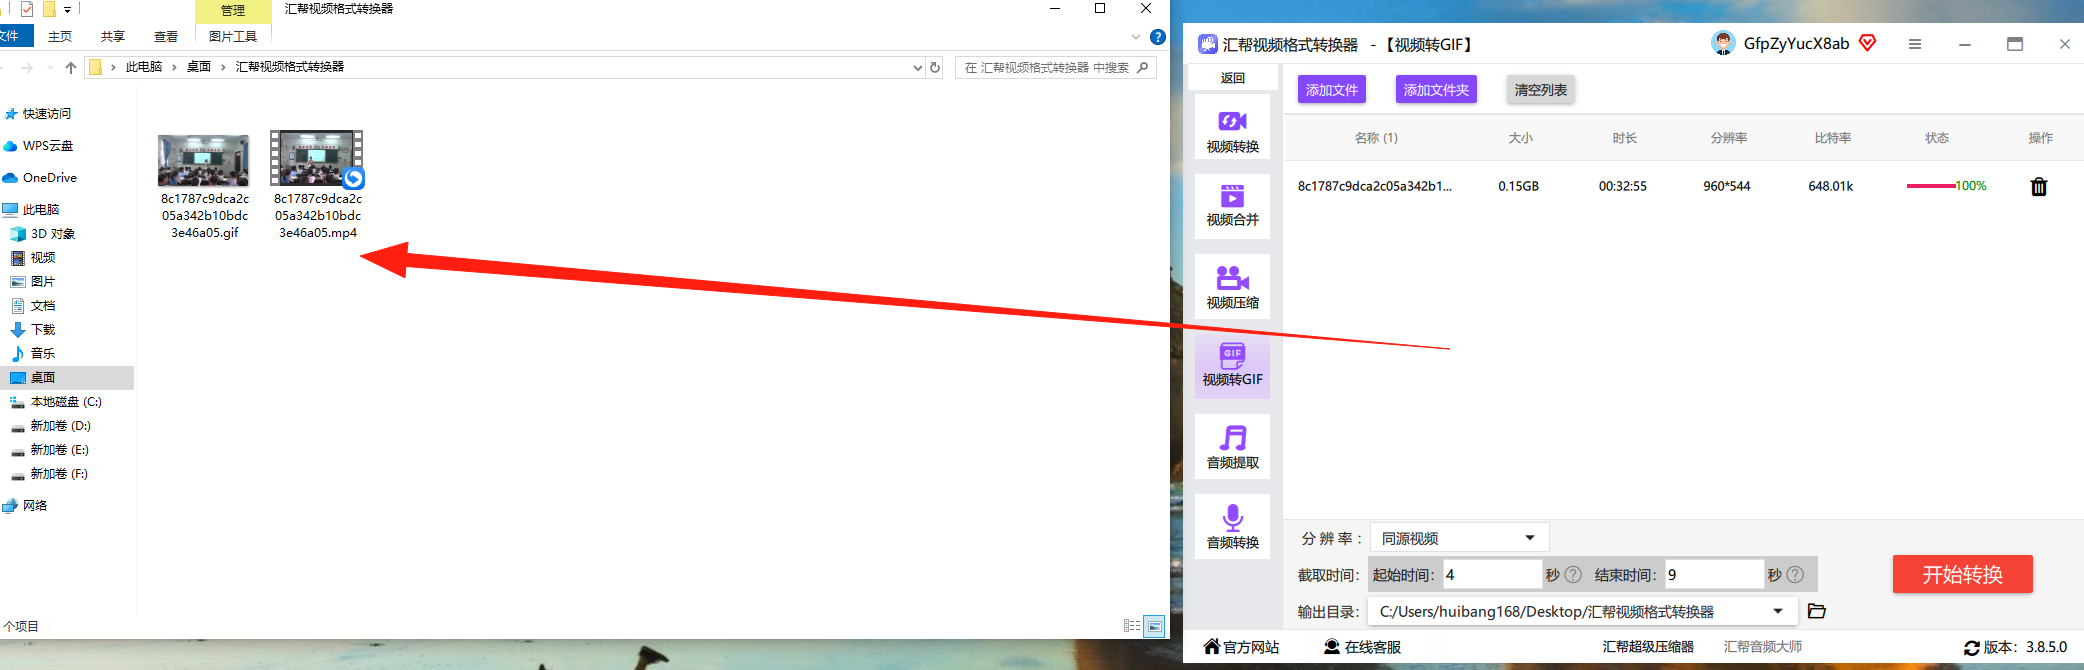2084x670 pixels.
Task: Open the 共享 ribbon tab in Explorer
Action: [113, 36]
